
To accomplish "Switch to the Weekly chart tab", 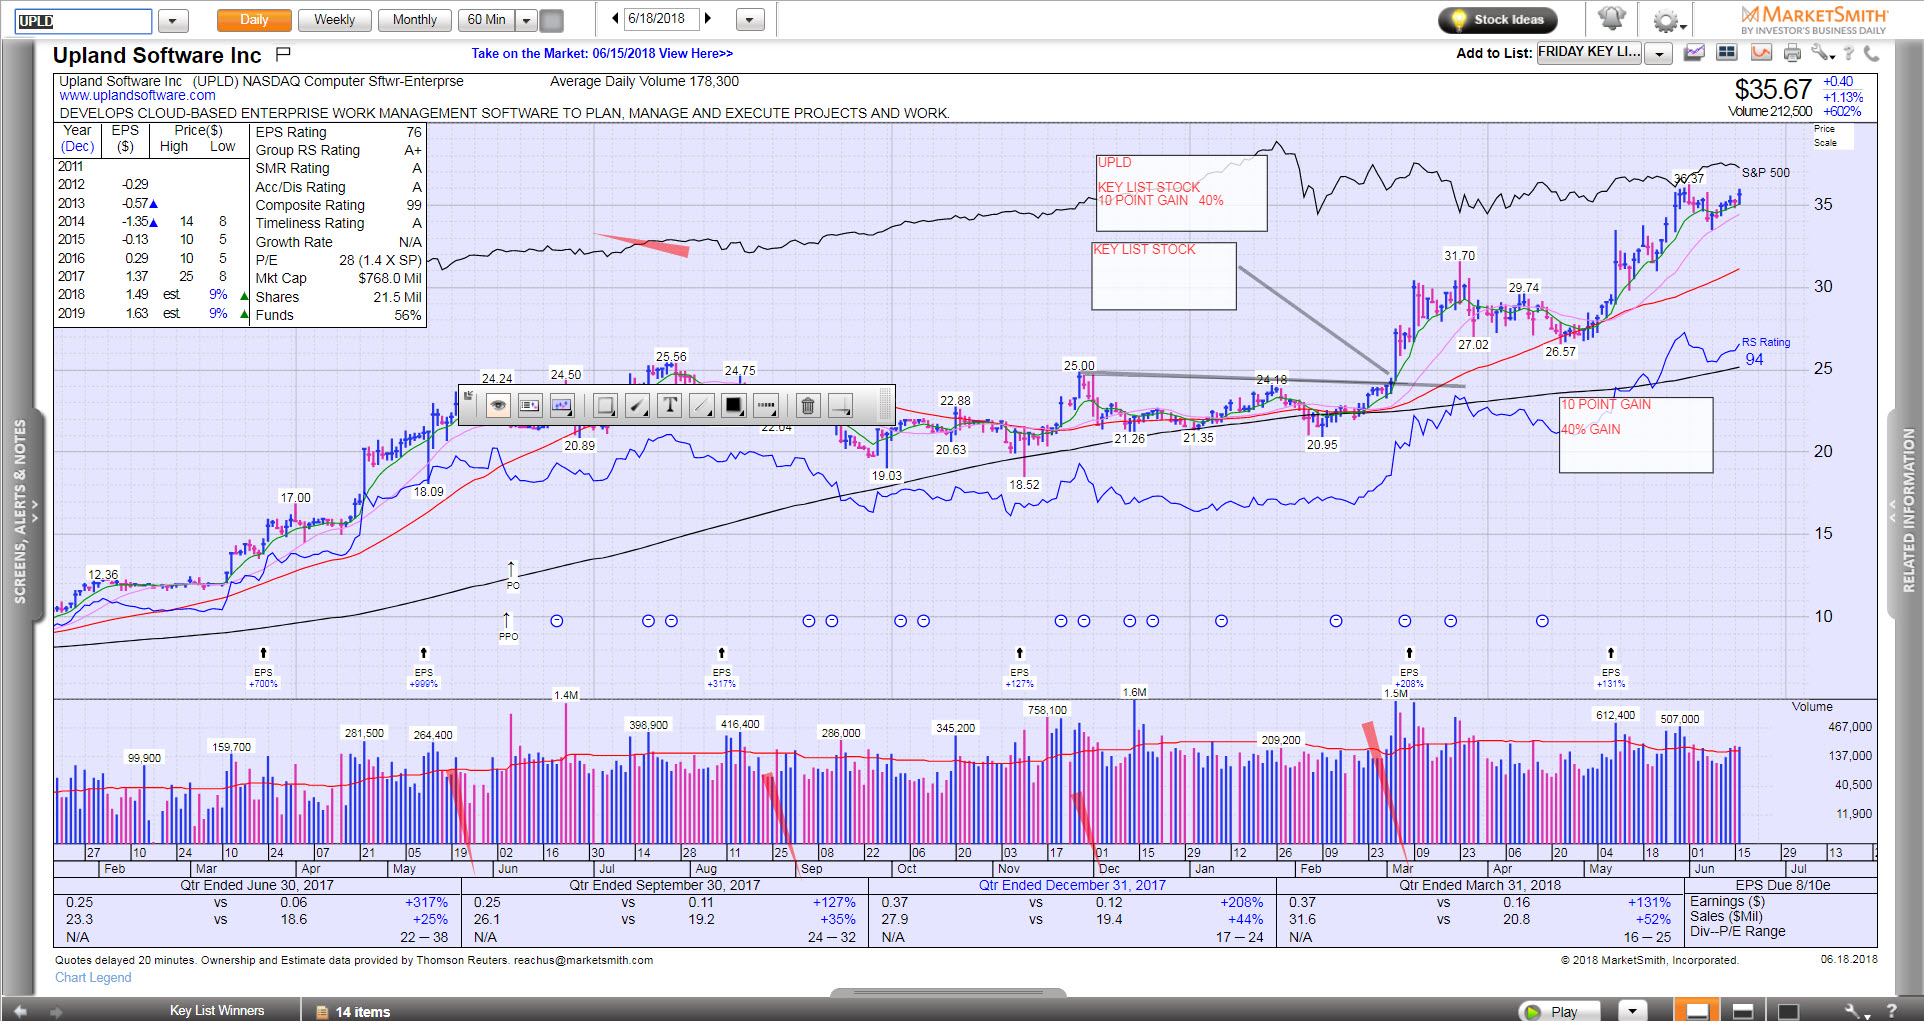I will point(334,20).
